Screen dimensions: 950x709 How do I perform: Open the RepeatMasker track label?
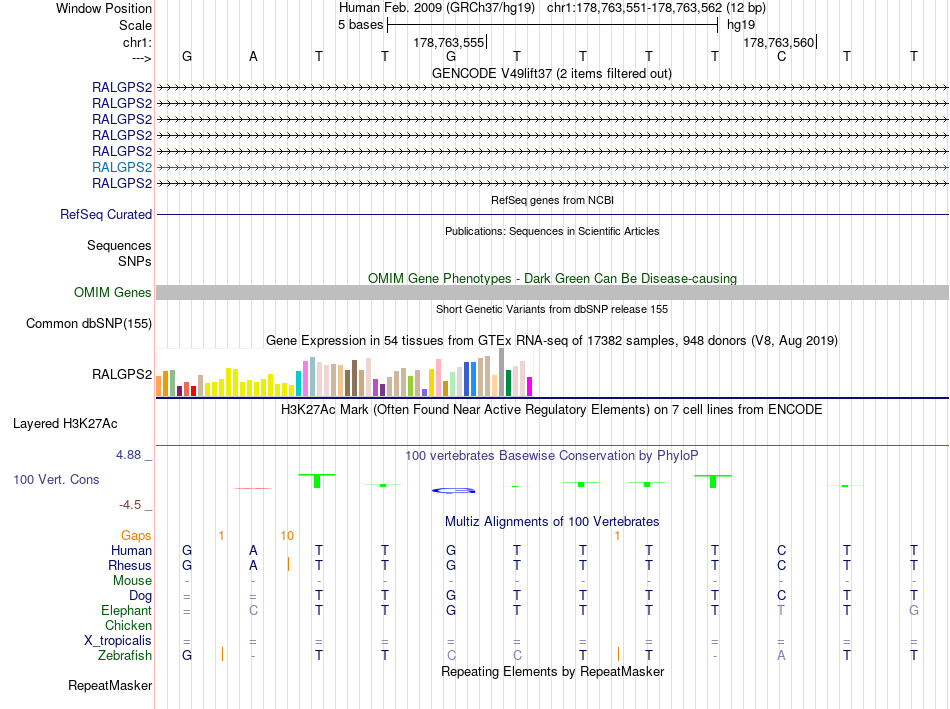coord(110,686)
